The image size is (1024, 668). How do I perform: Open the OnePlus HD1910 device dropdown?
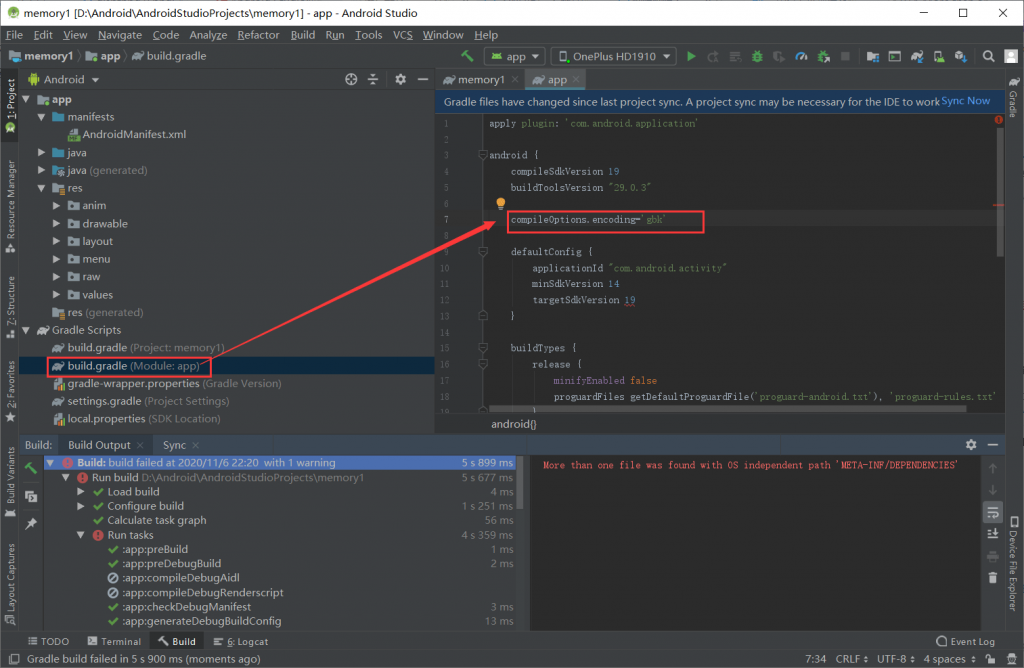pos(614,57)
